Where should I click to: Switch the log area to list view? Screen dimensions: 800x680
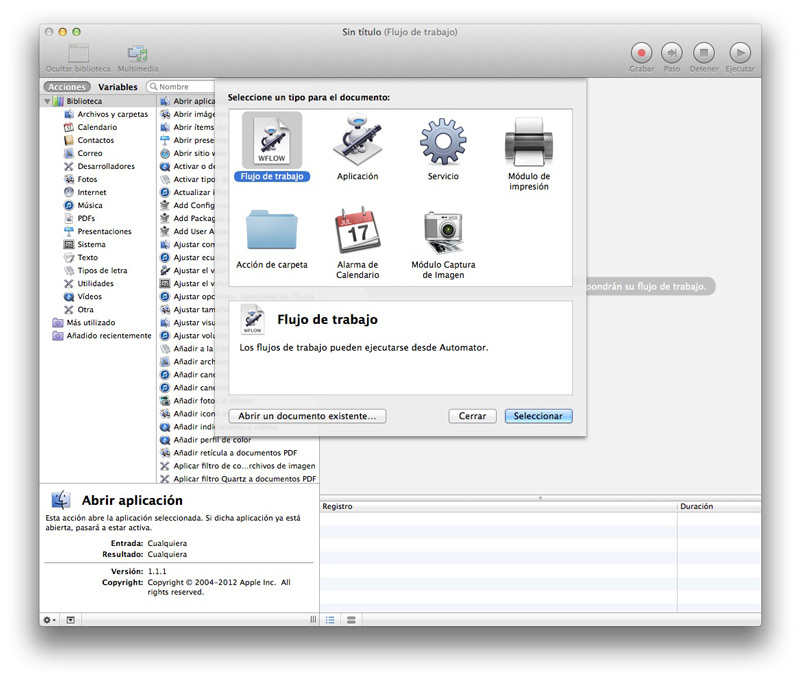click(330, 620)
